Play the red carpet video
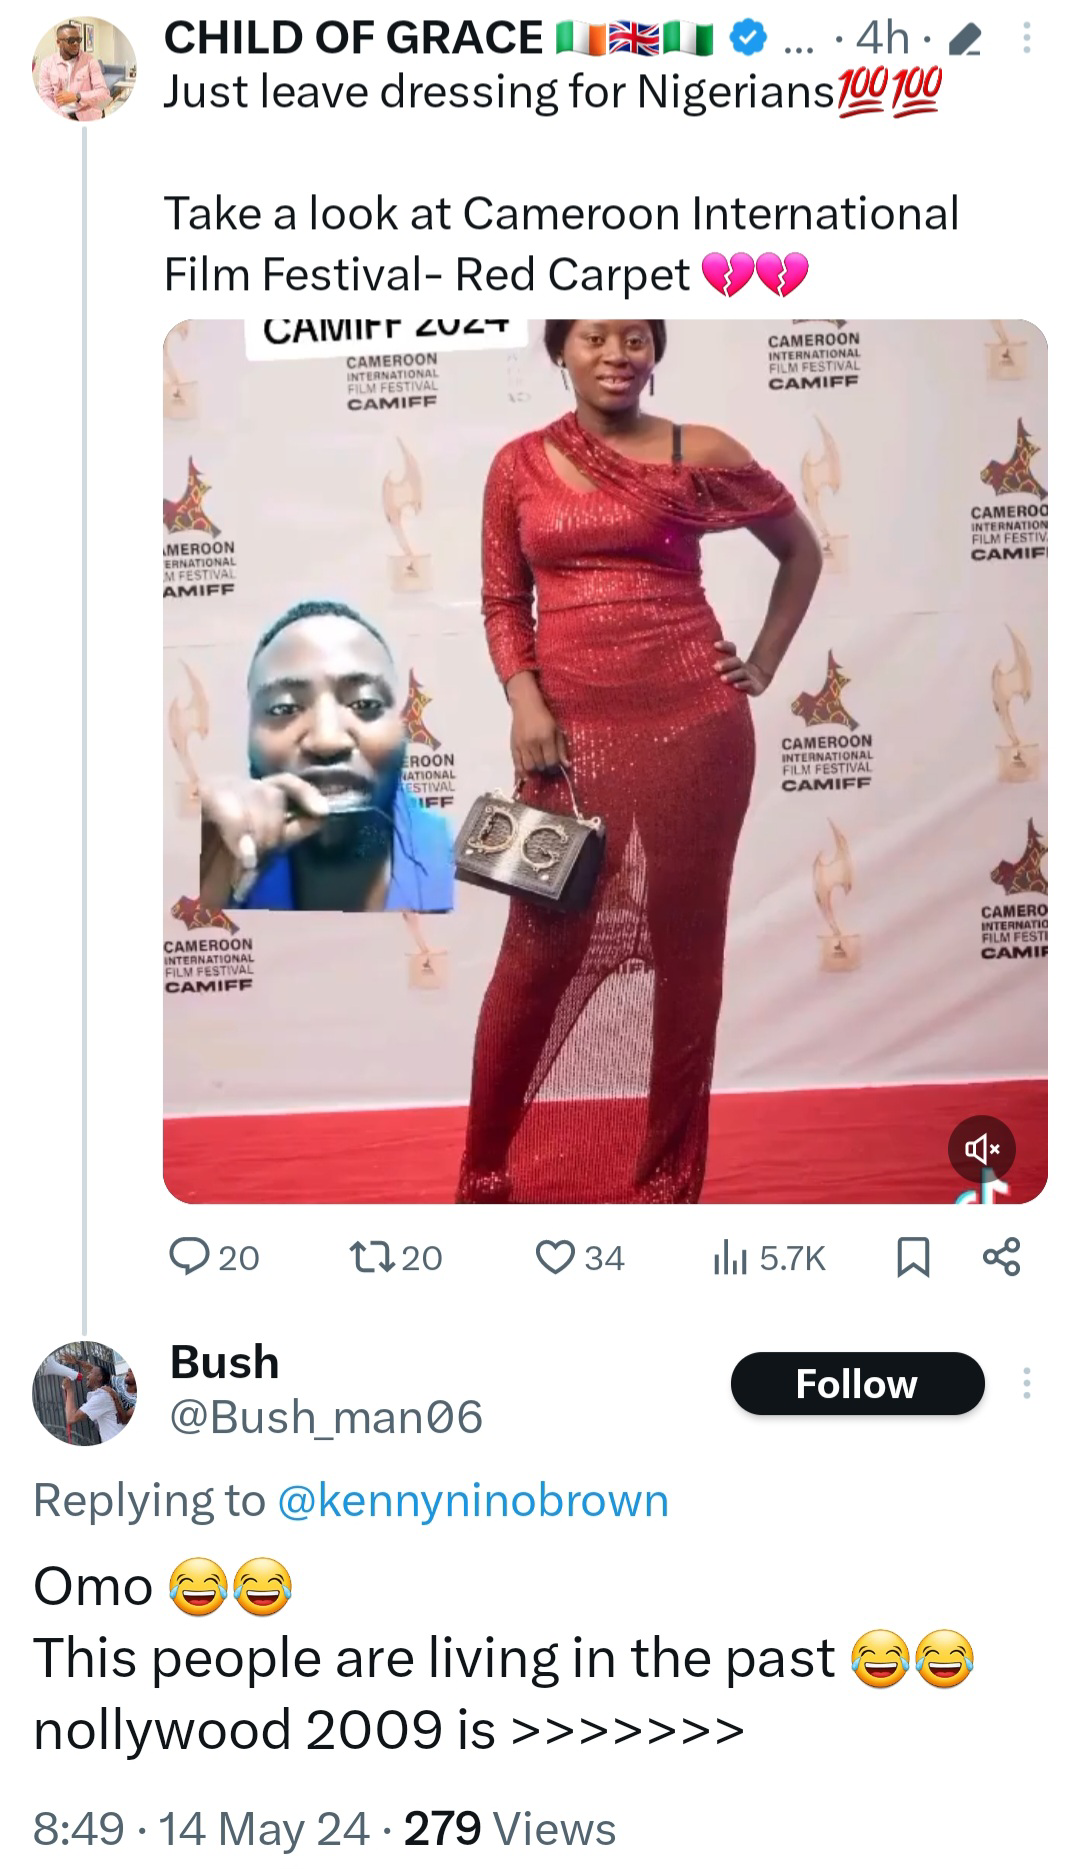 605,760
